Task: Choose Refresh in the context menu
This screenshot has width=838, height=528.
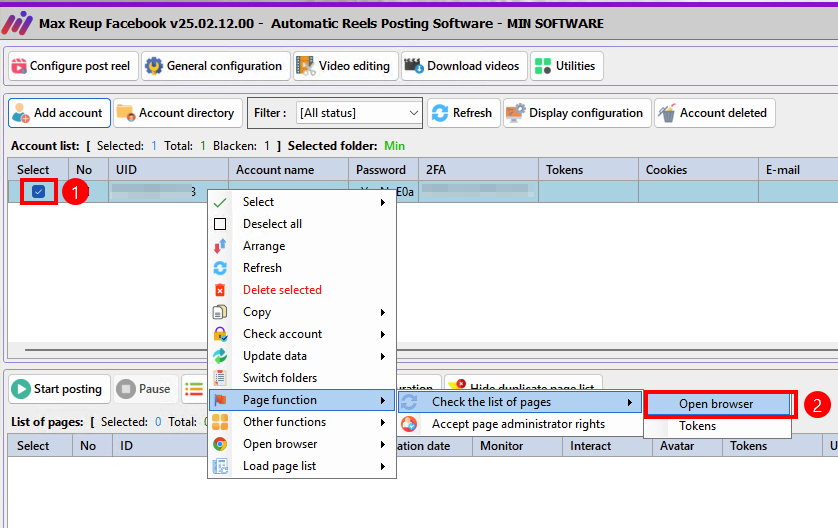Action: coord(302,268)
